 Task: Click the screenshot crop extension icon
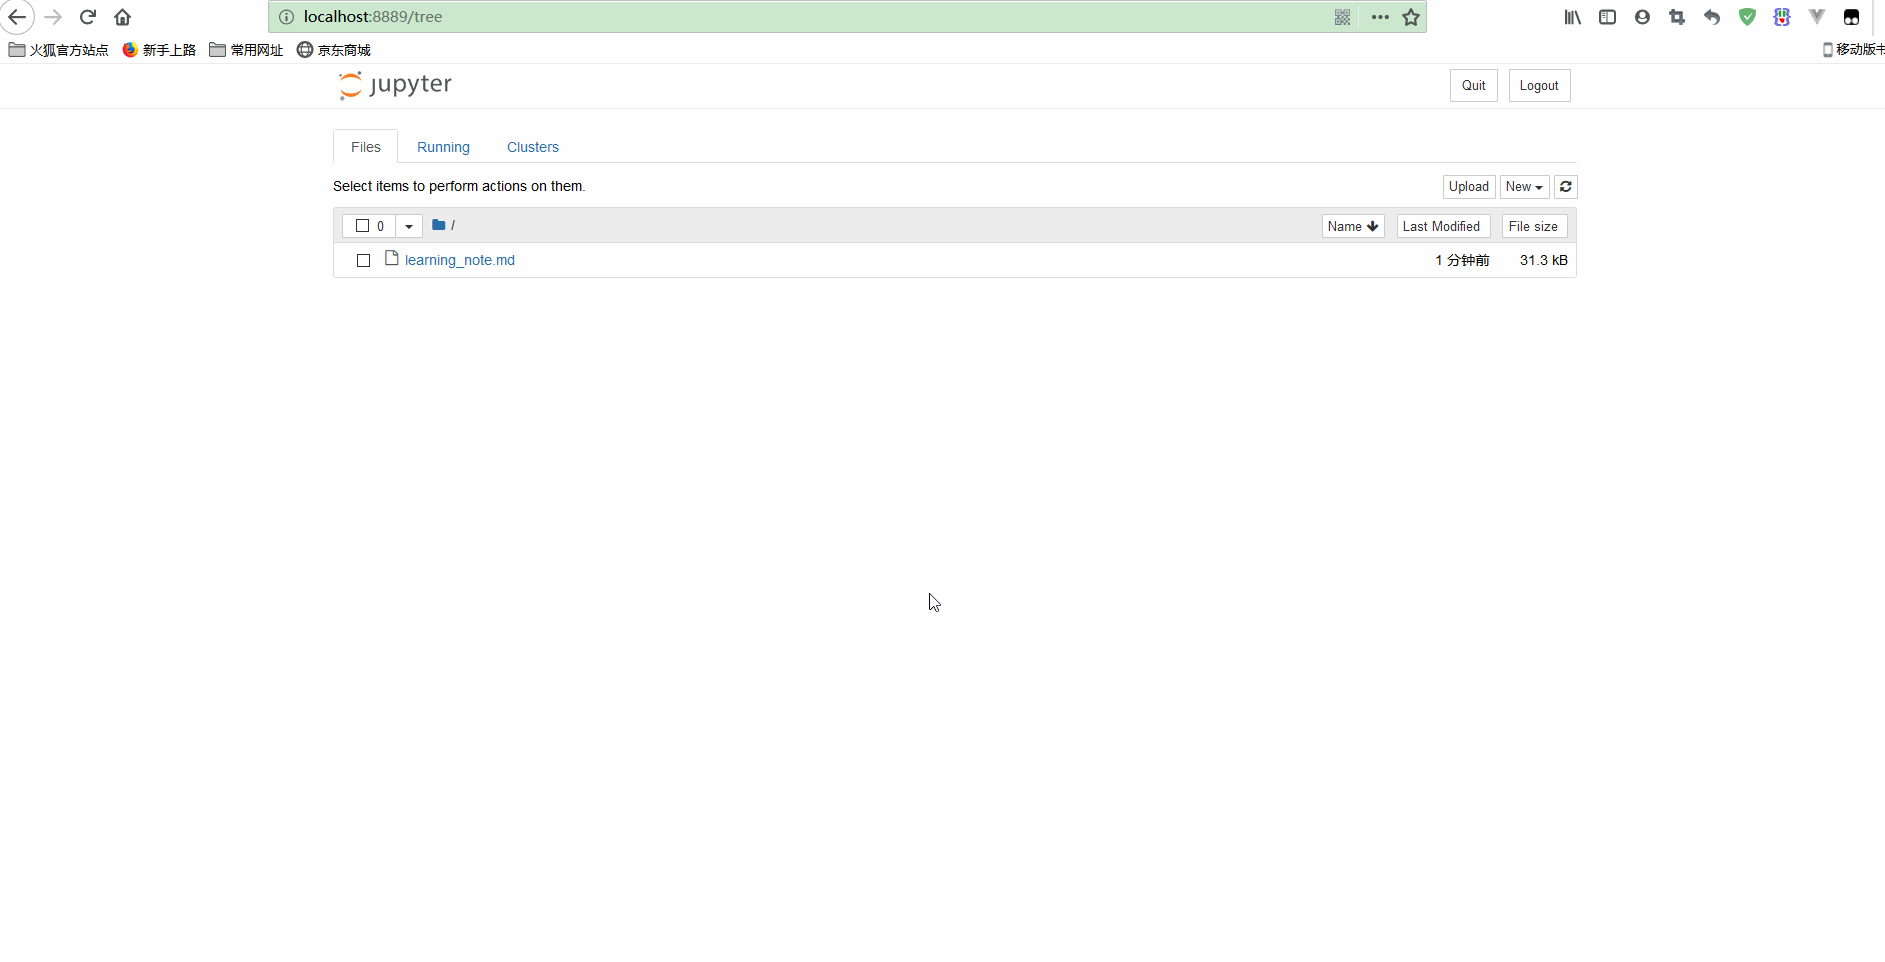pyautogui.click(x=1677, y=17)
